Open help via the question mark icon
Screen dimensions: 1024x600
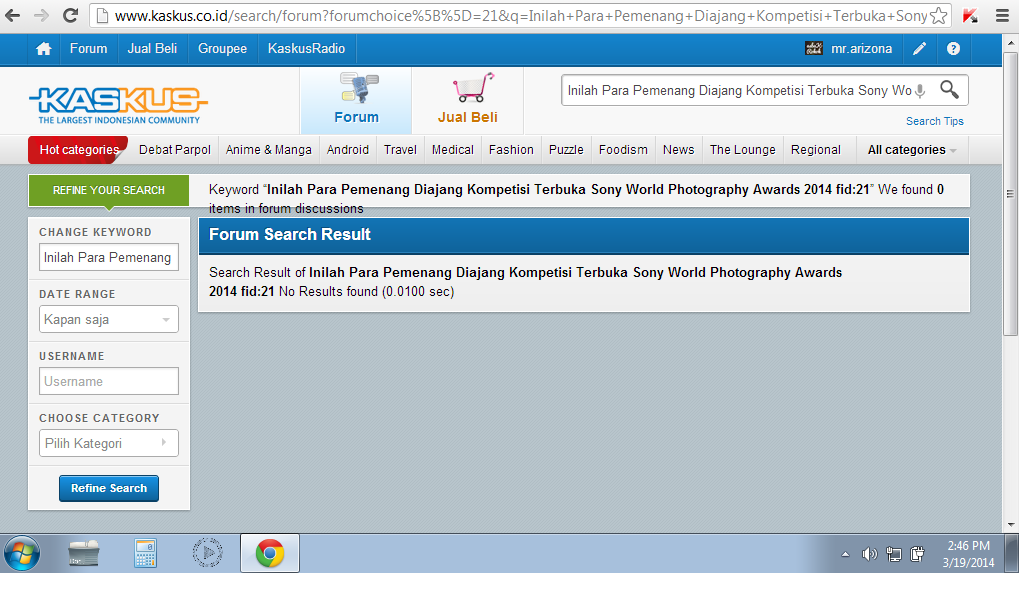pos(953,49)
